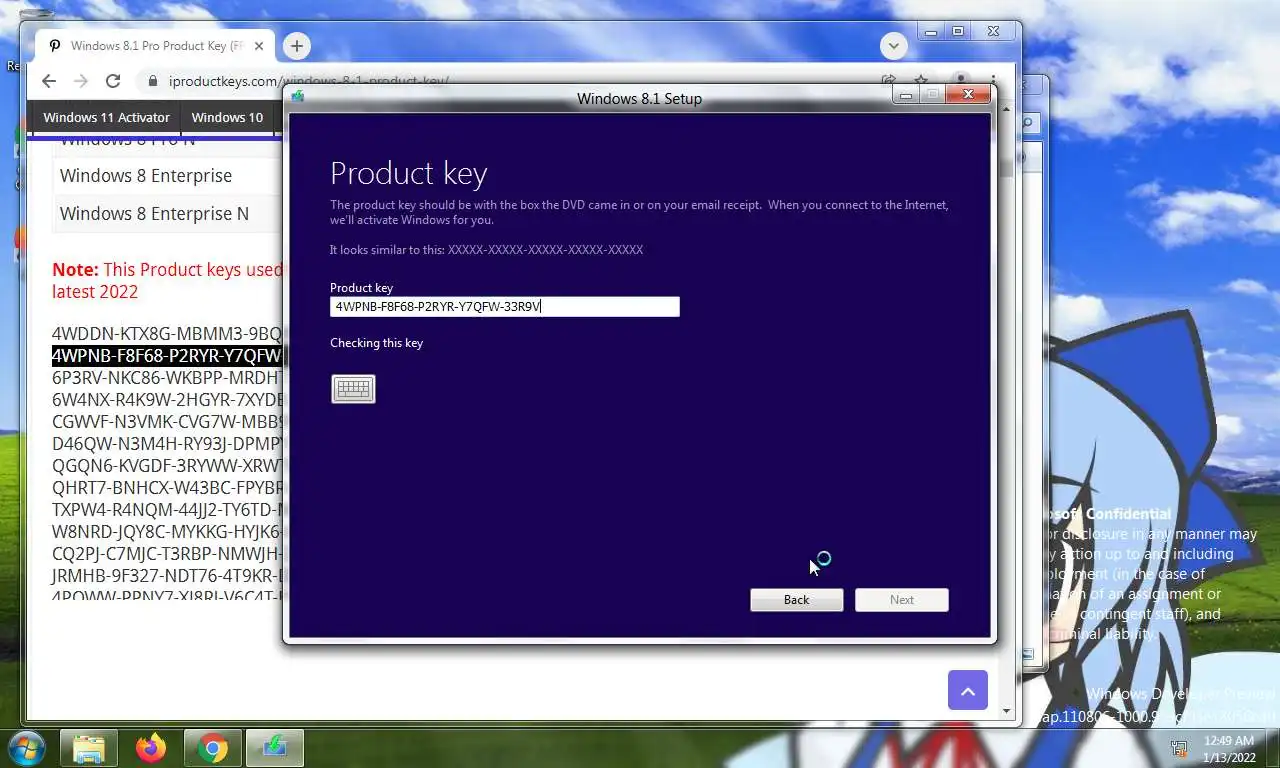Click the key starting with CGWVF-N3VMK
This screenshot has height=768, width=1280.
167,422
